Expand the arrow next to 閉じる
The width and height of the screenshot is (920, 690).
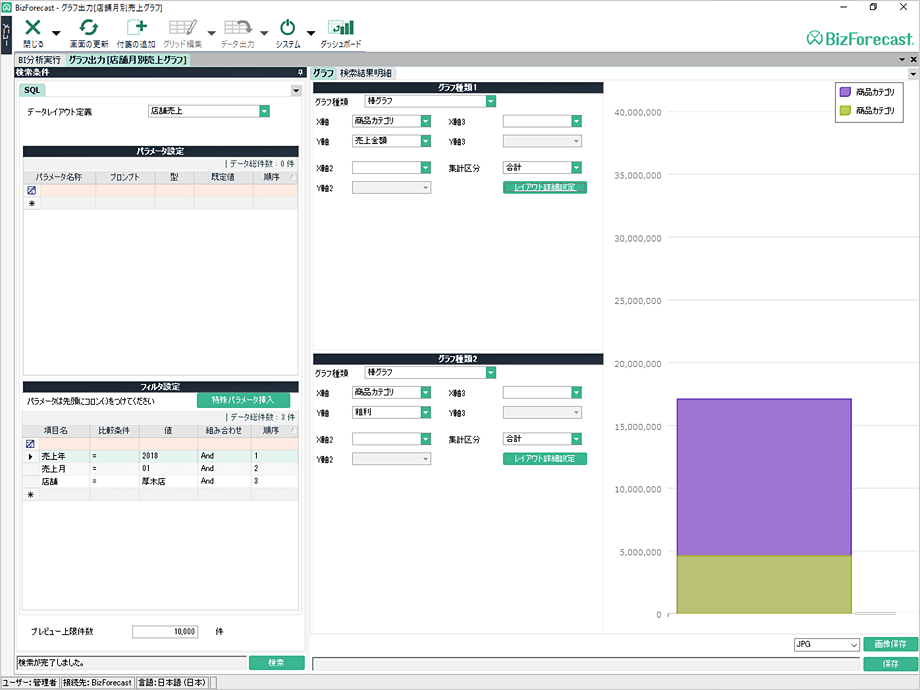tap(56, 33)
